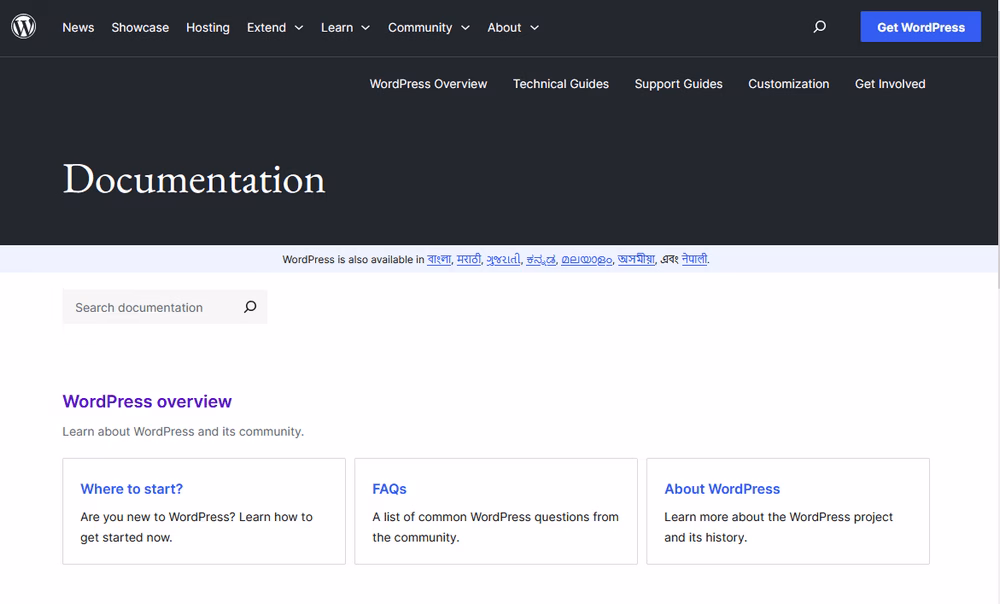Screen dimensions: 1000x604
Task: Open the header search magnifier icon
Action: pos(820,27)
